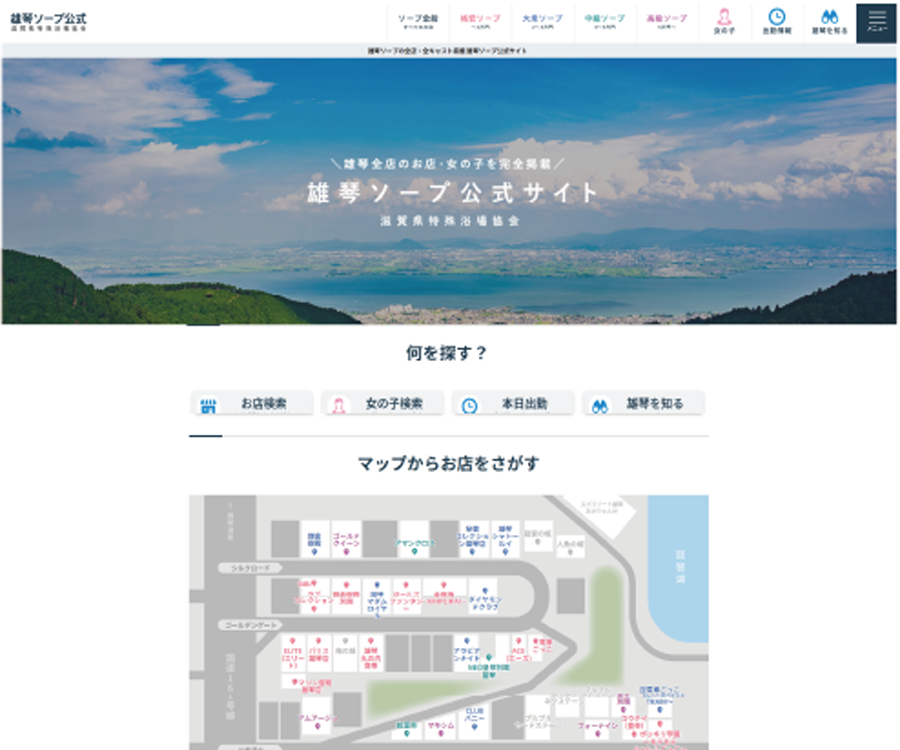Click the shop icon on お店検索
The height and width of the screenshot is (750, 900).
click(x=208, y=405)
